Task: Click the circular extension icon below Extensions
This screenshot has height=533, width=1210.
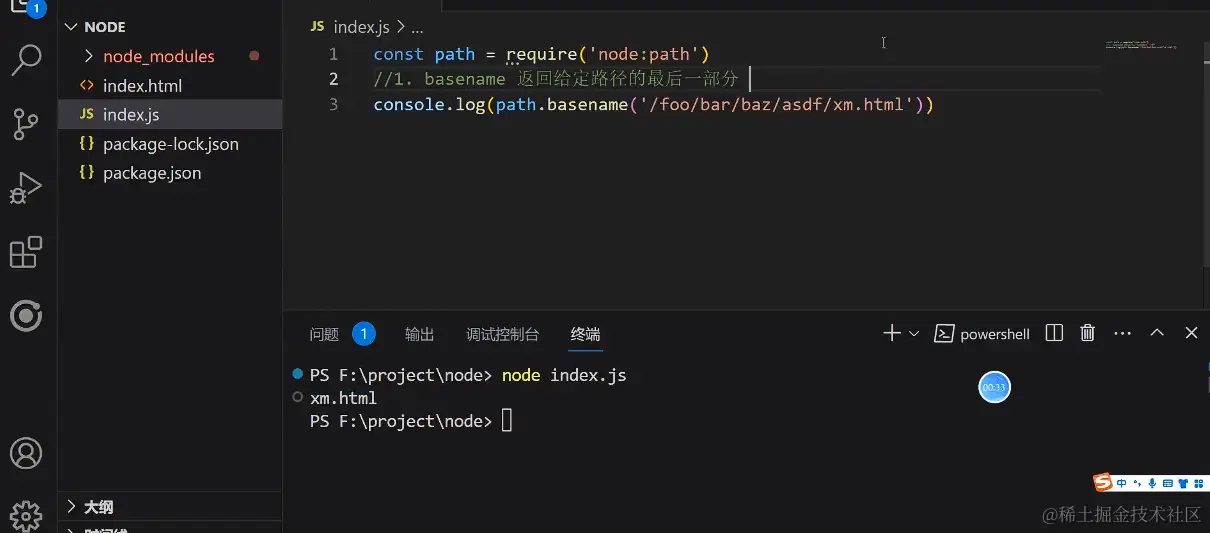Action: (x=26, y=316)
